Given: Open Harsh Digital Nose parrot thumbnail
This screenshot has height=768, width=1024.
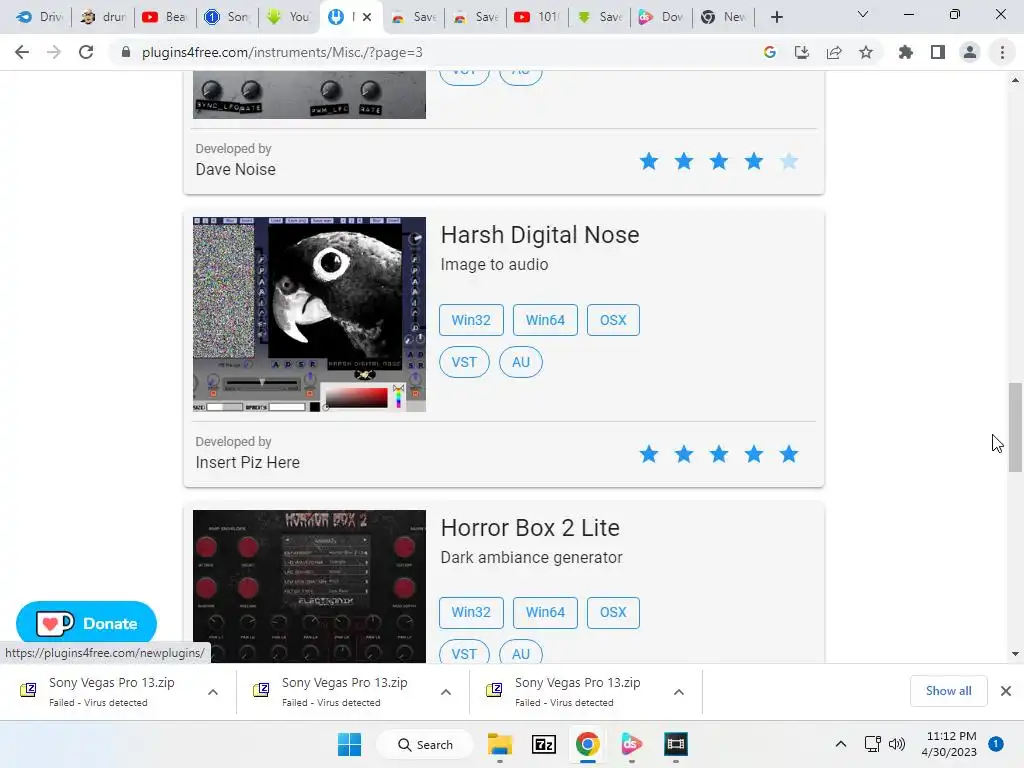Looking at the screenshot, I should point(310,314).
